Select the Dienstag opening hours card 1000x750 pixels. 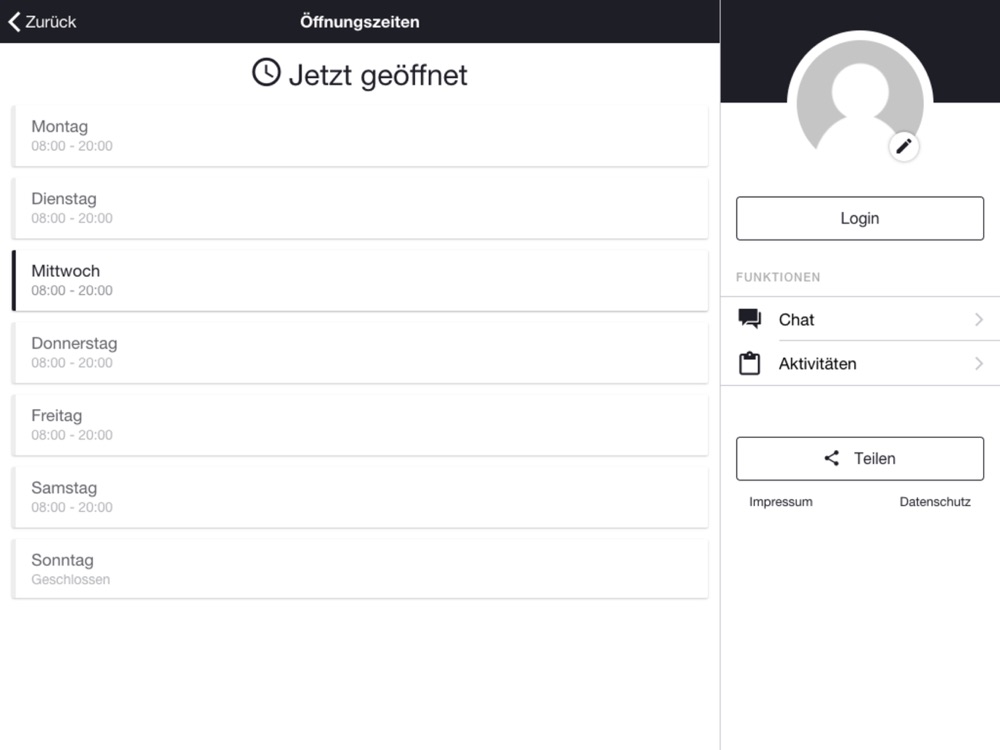pyautogui.click(x=360, y=208)
